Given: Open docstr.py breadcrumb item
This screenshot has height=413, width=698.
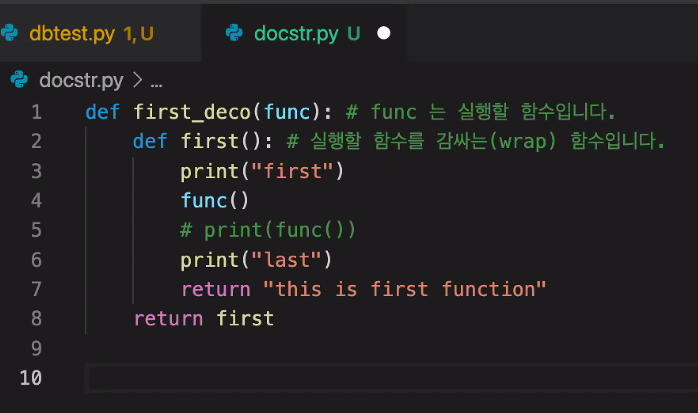Looking at the screenshot, I should [81, 81].
